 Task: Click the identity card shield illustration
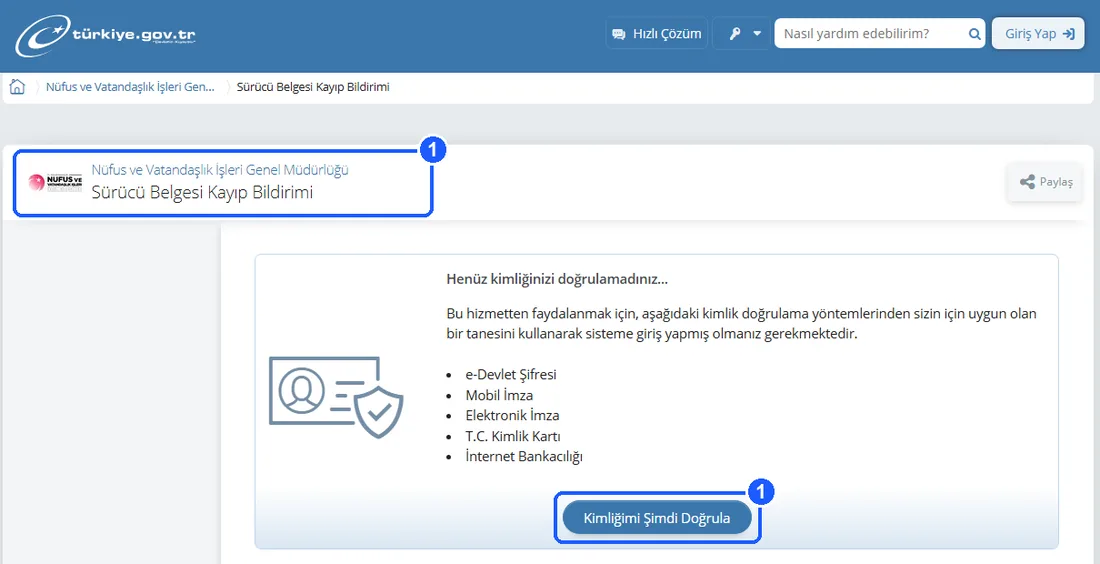point(336,398)
